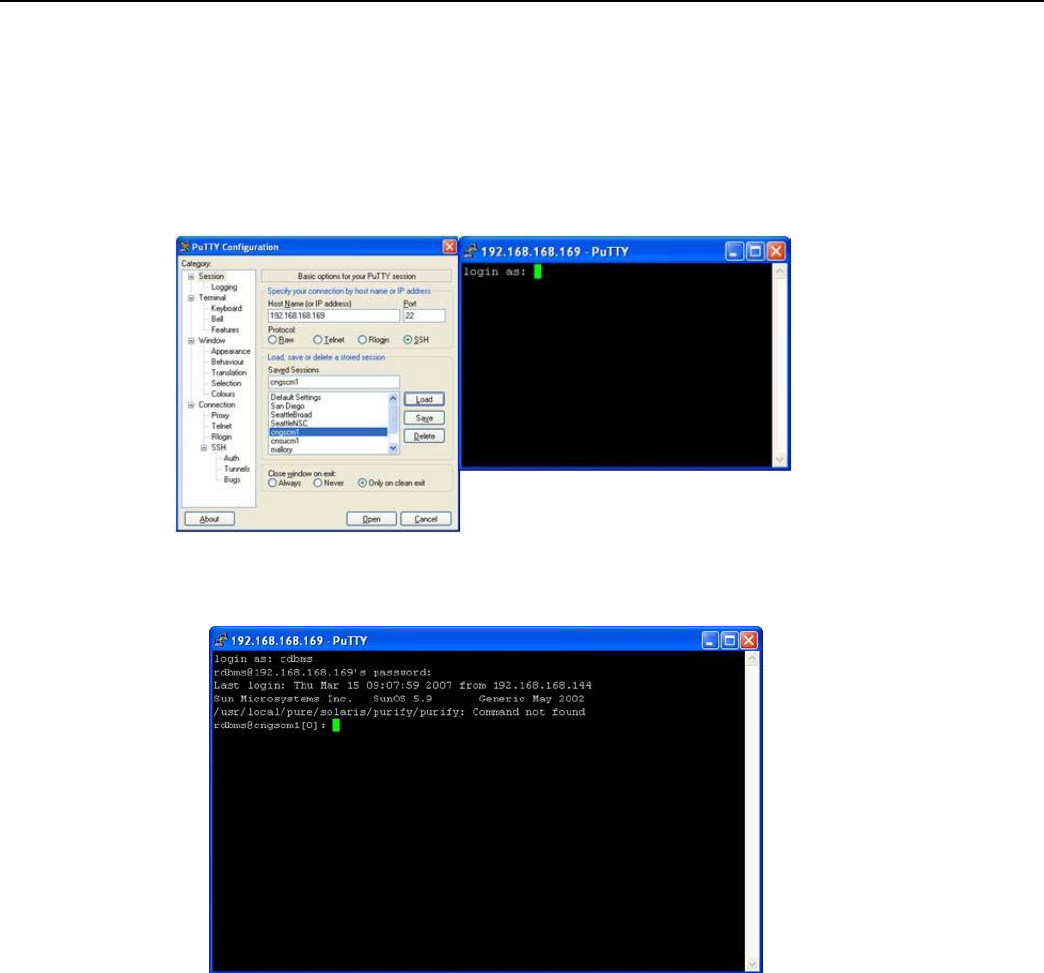
Task: Select cnsucm1 saved session
Action: [x=328, y=441]
